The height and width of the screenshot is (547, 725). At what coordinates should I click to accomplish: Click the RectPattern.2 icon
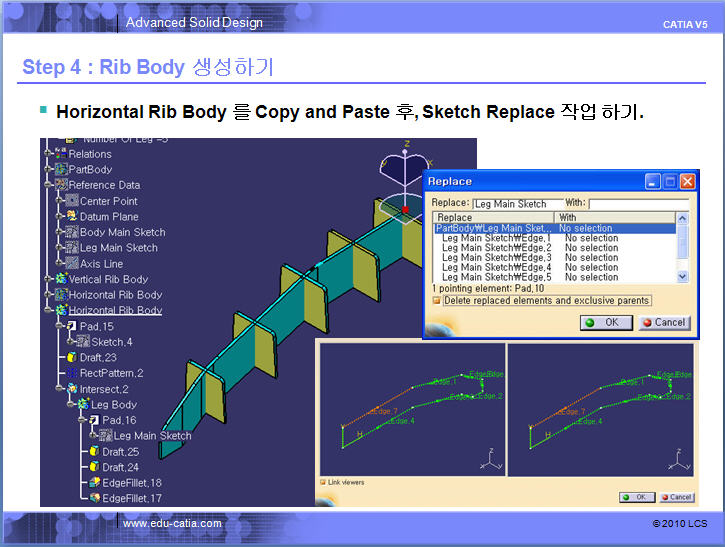[x=72, y=373]
